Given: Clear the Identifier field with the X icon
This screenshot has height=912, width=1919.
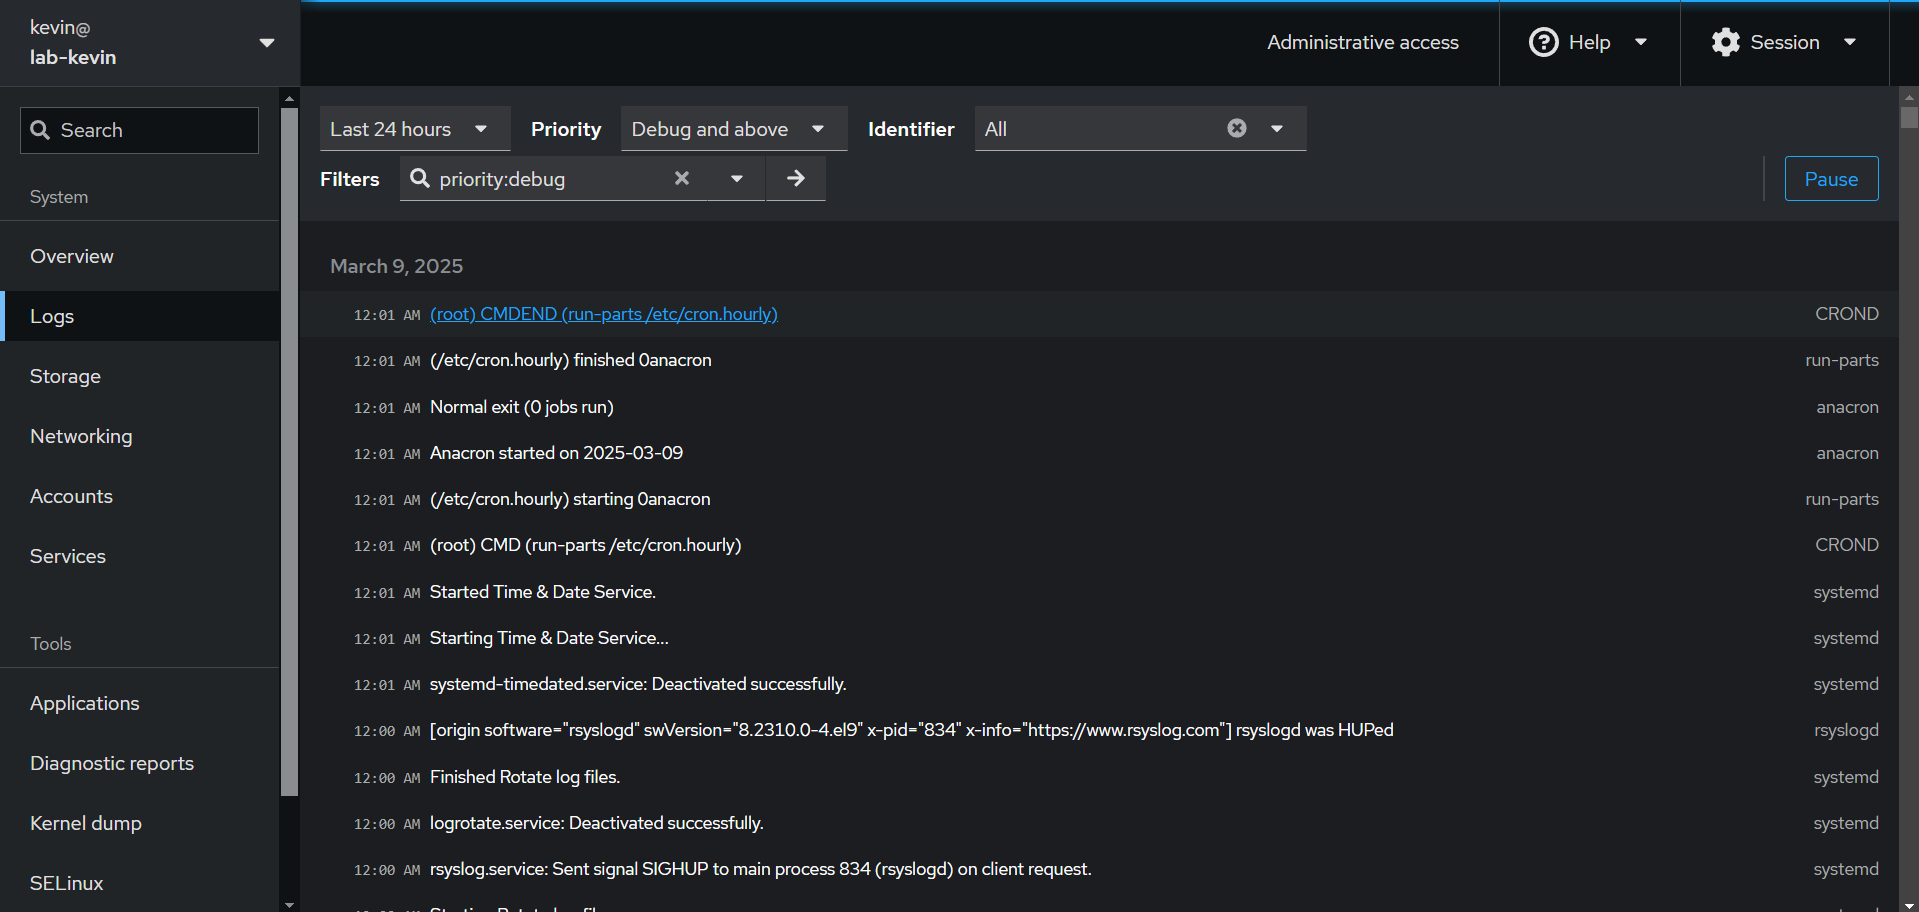Looking at the screenshot, I should point(1237,128).
